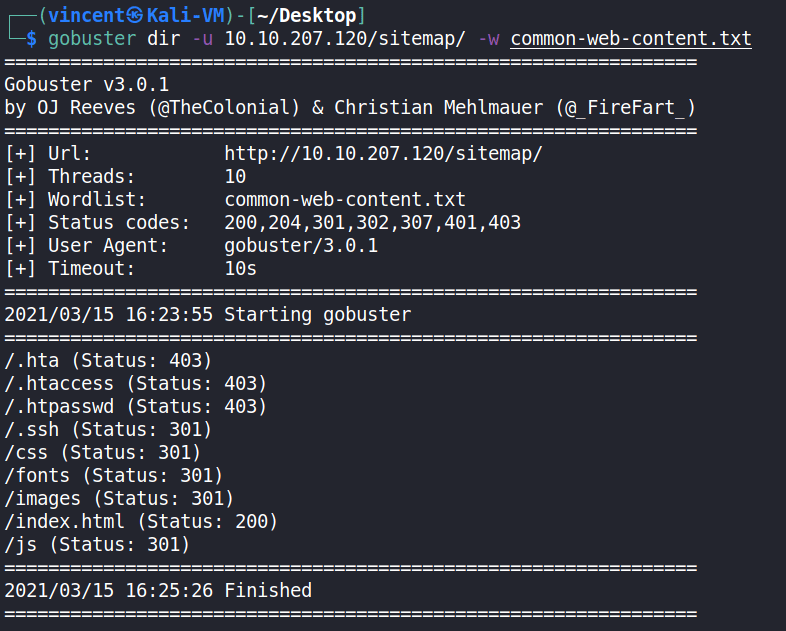Screen dimensions: 786x631
Task: Open the http://10.10.207.120/sitemap/ URL
Action: point(383,153)
